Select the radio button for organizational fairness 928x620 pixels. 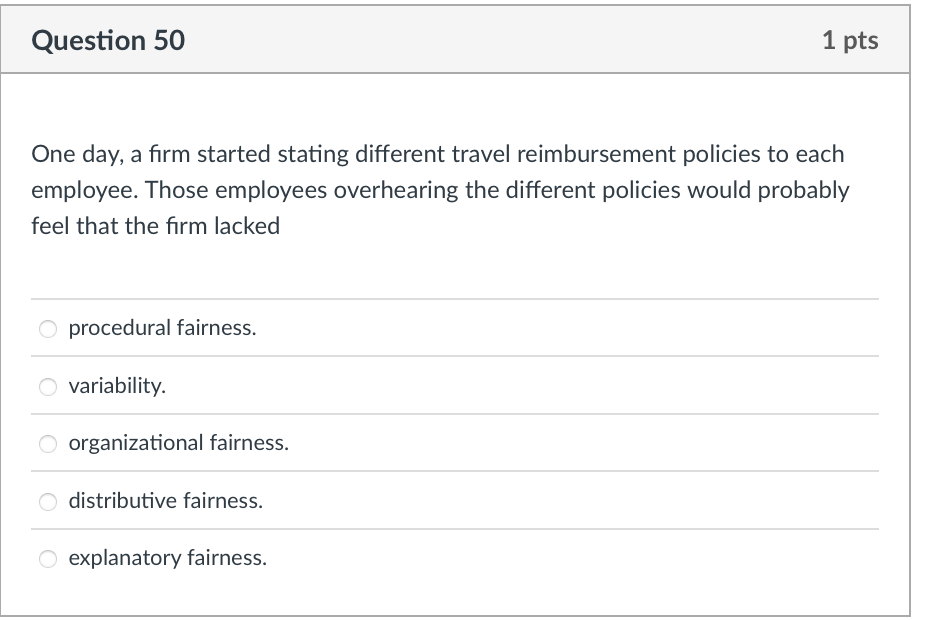pyautogui.click(x=47, y=444)
